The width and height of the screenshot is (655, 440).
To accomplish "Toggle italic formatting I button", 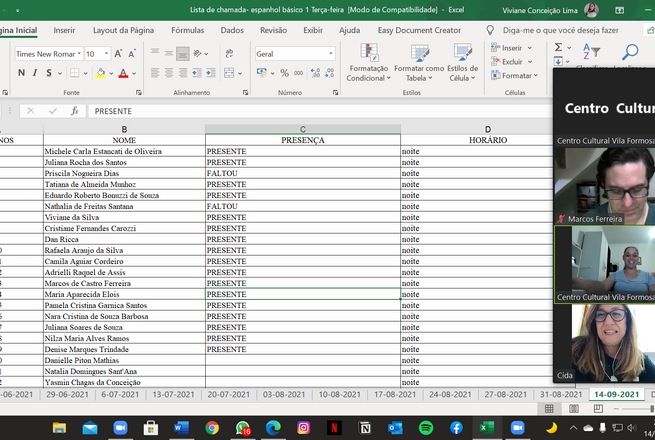I will (x=35, y=73).
